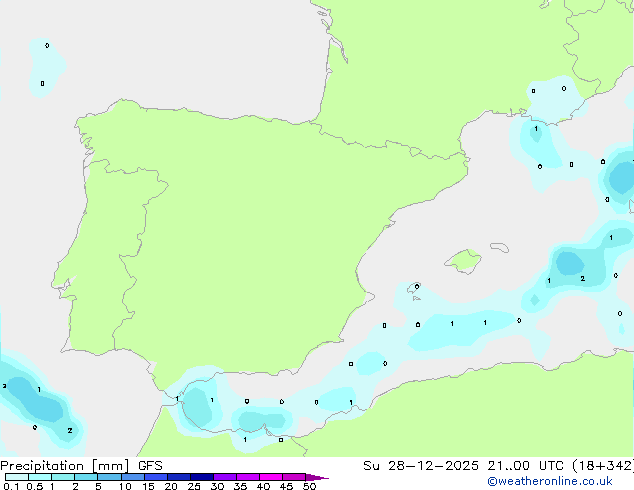Image resolution: width=634 pixels, height=490 pixels.
Task: Select the 5–10 mm legend color swatch
Action: click(x=109, y=477)
